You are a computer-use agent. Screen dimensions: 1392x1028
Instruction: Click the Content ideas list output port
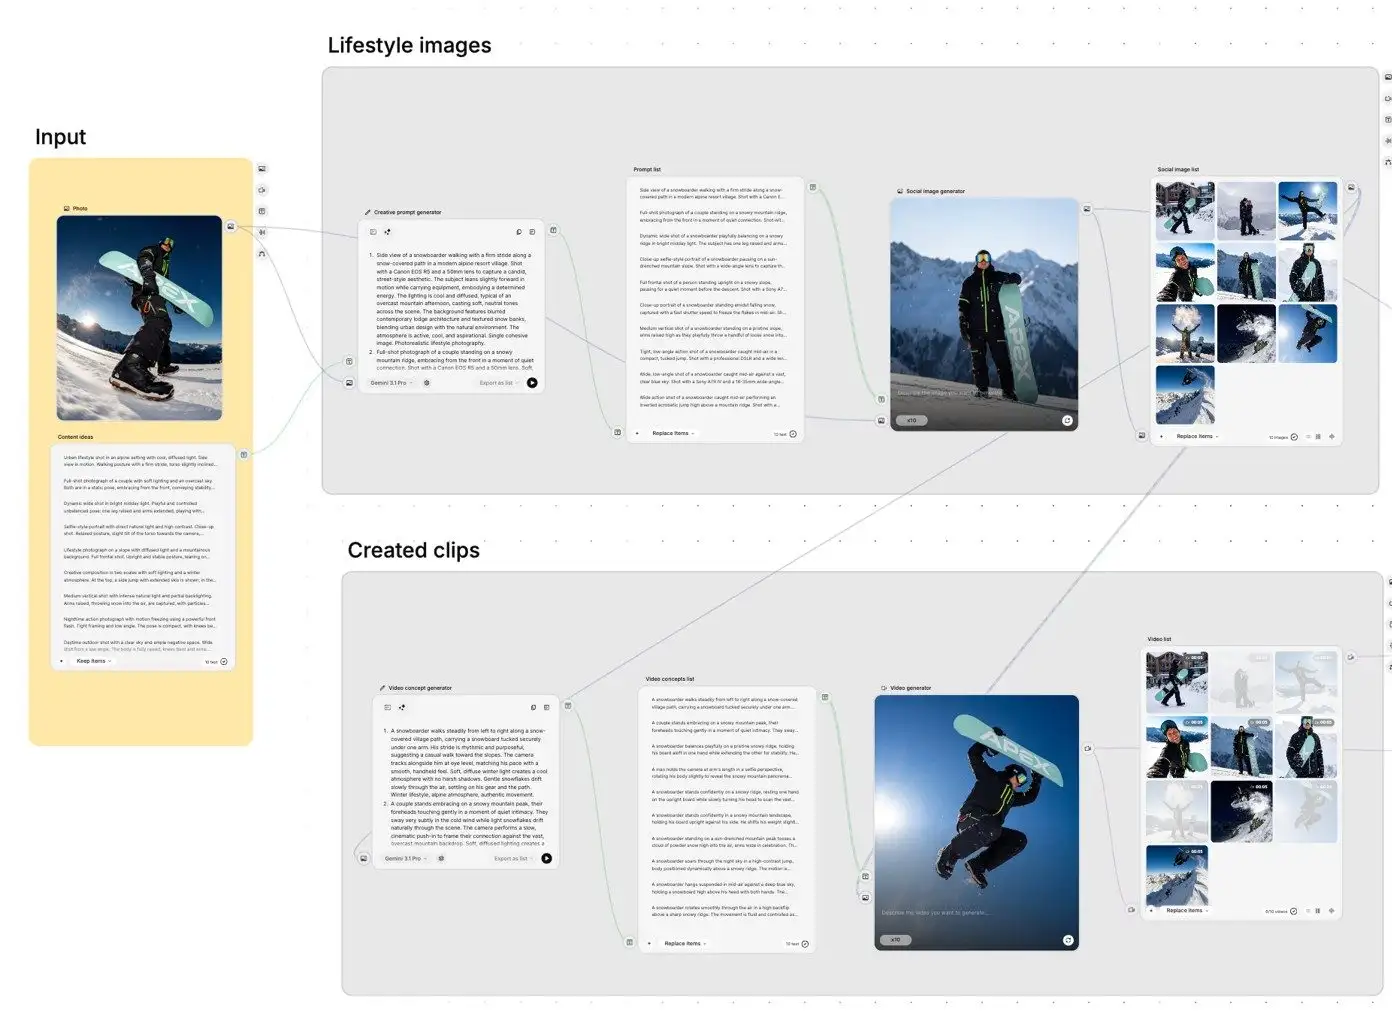tap(244, 454)
